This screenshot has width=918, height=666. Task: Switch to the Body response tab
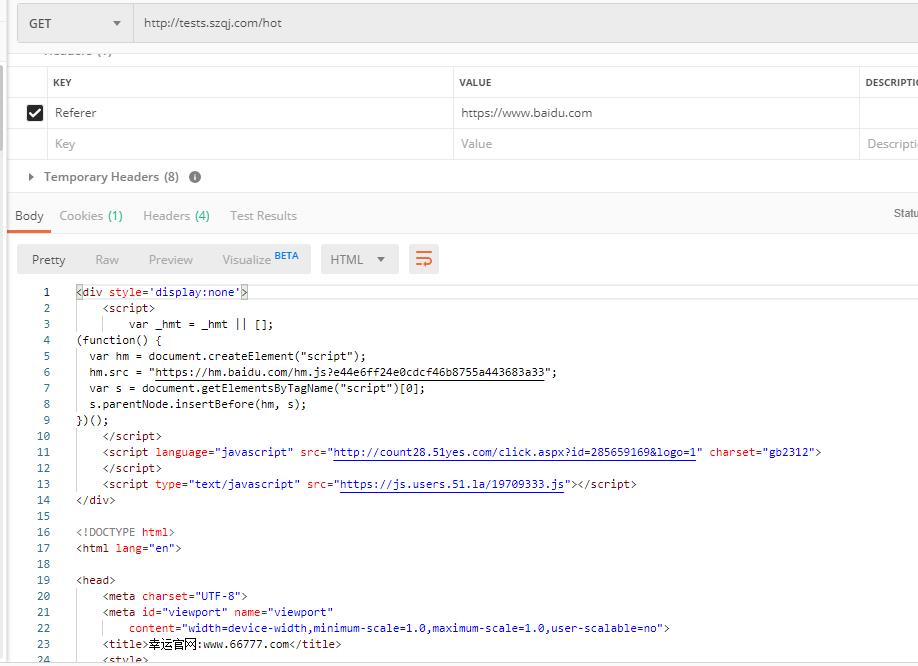pyautogui.click(x=29, y=216)
